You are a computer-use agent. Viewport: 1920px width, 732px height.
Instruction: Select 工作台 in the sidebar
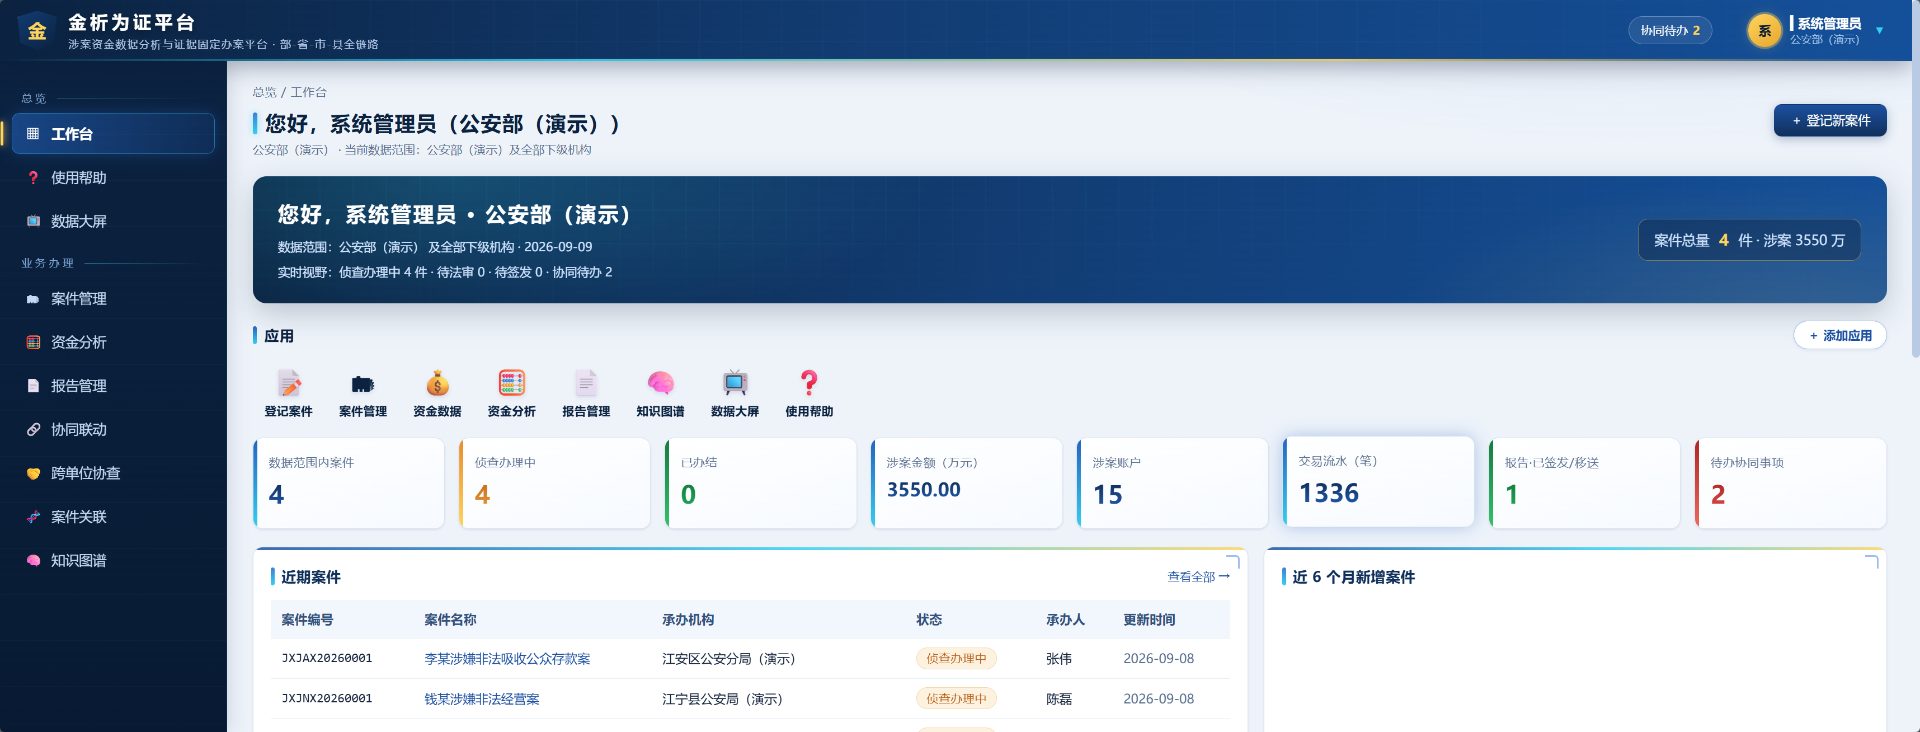click(113, 134)
